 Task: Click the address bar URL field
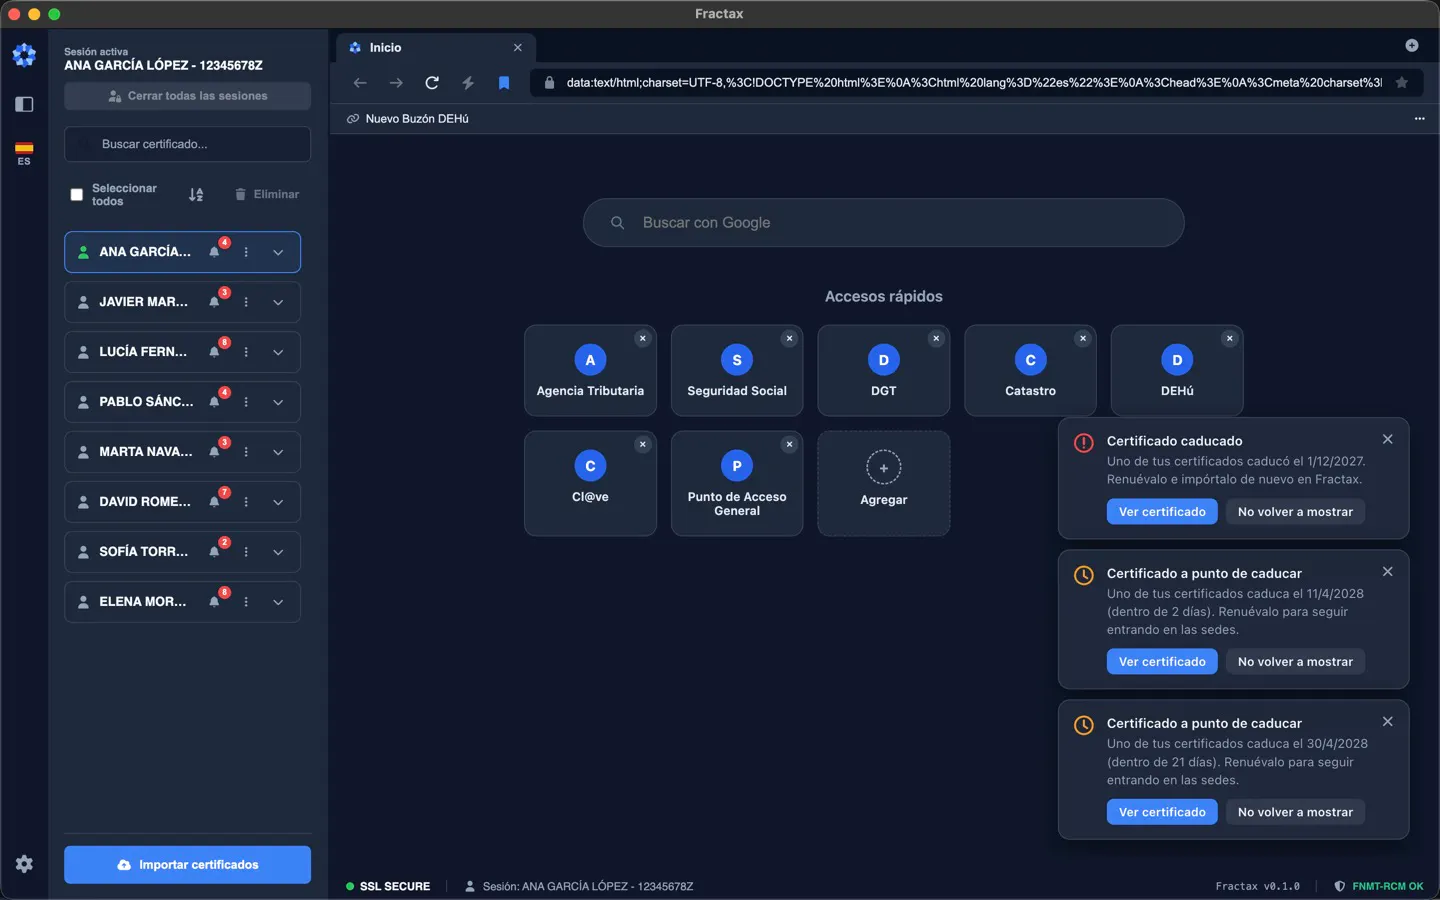click(974, 83)
